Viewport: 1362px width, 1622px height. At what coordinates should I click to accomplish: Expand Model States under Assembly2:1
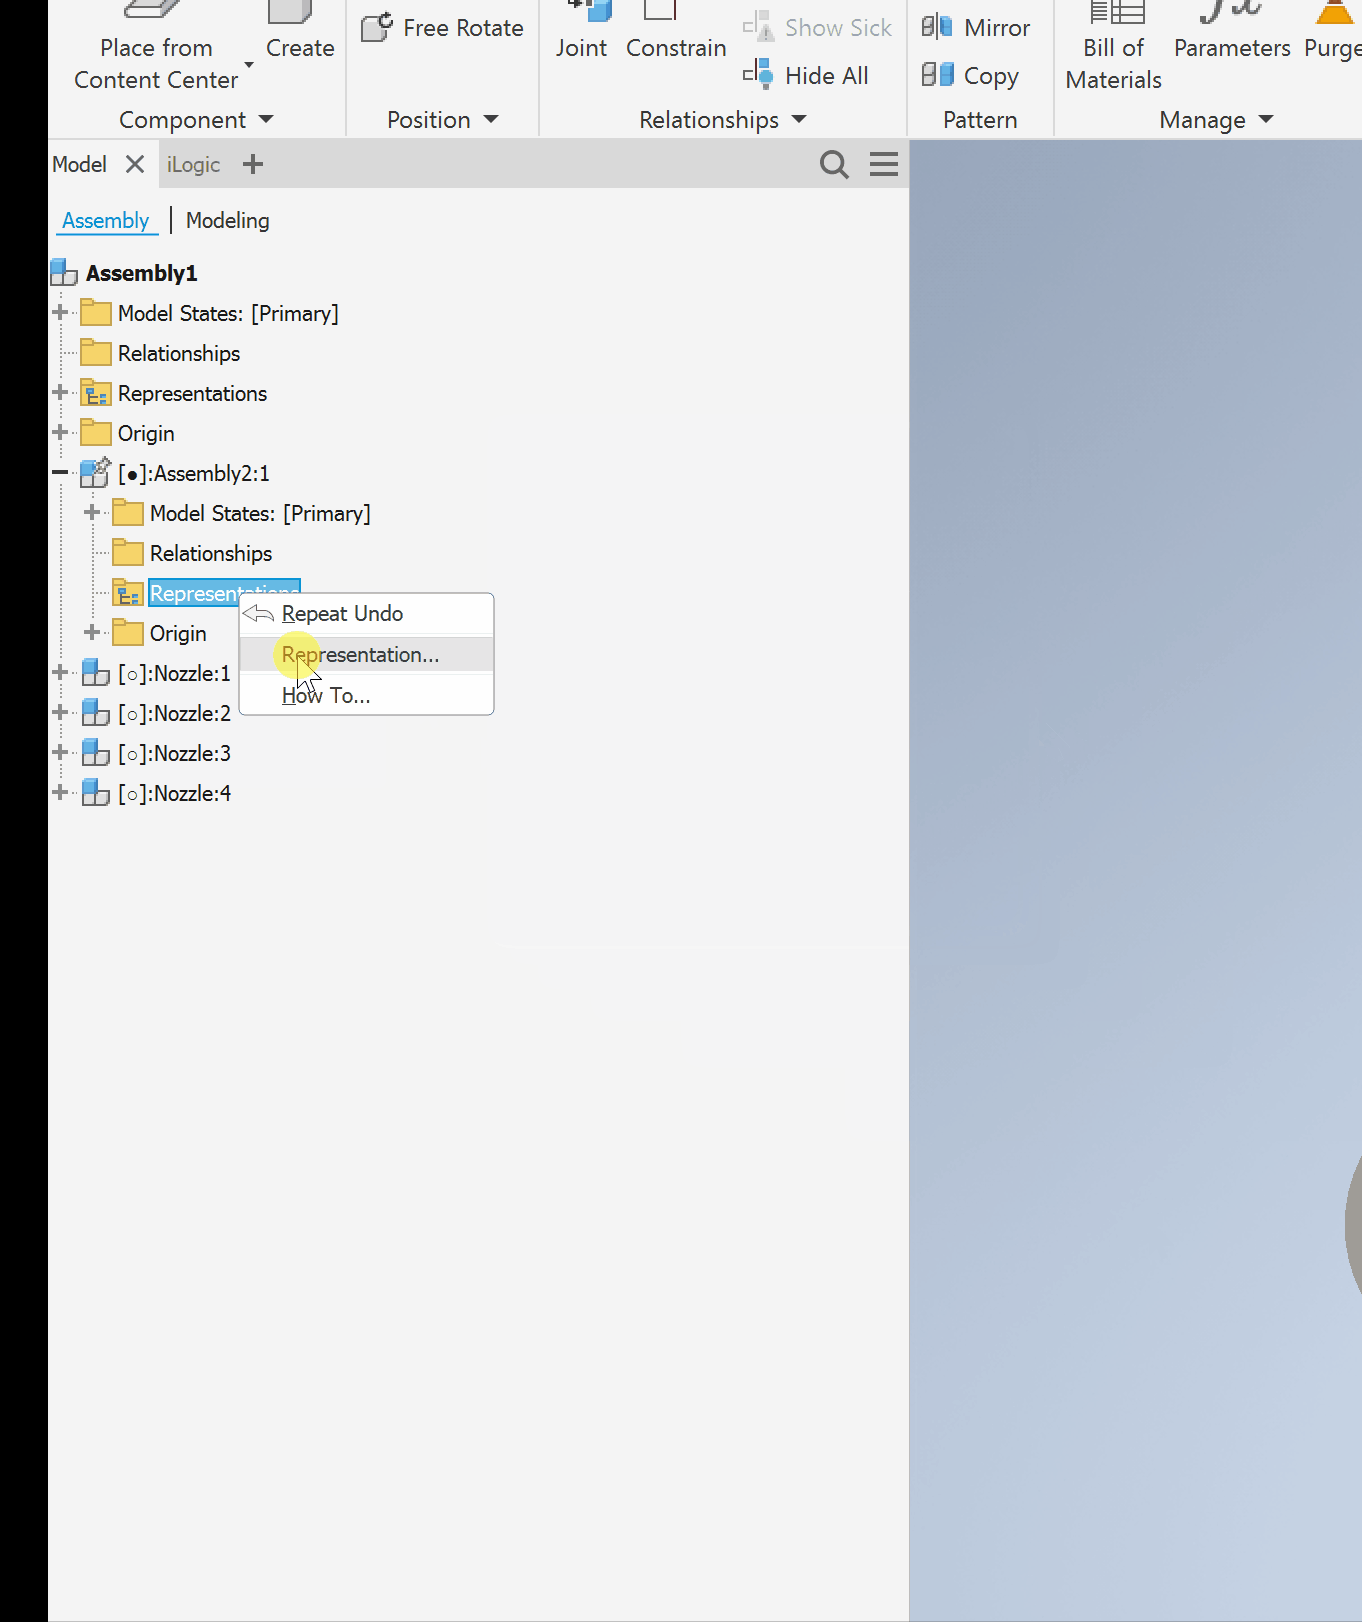pos(92,512)
